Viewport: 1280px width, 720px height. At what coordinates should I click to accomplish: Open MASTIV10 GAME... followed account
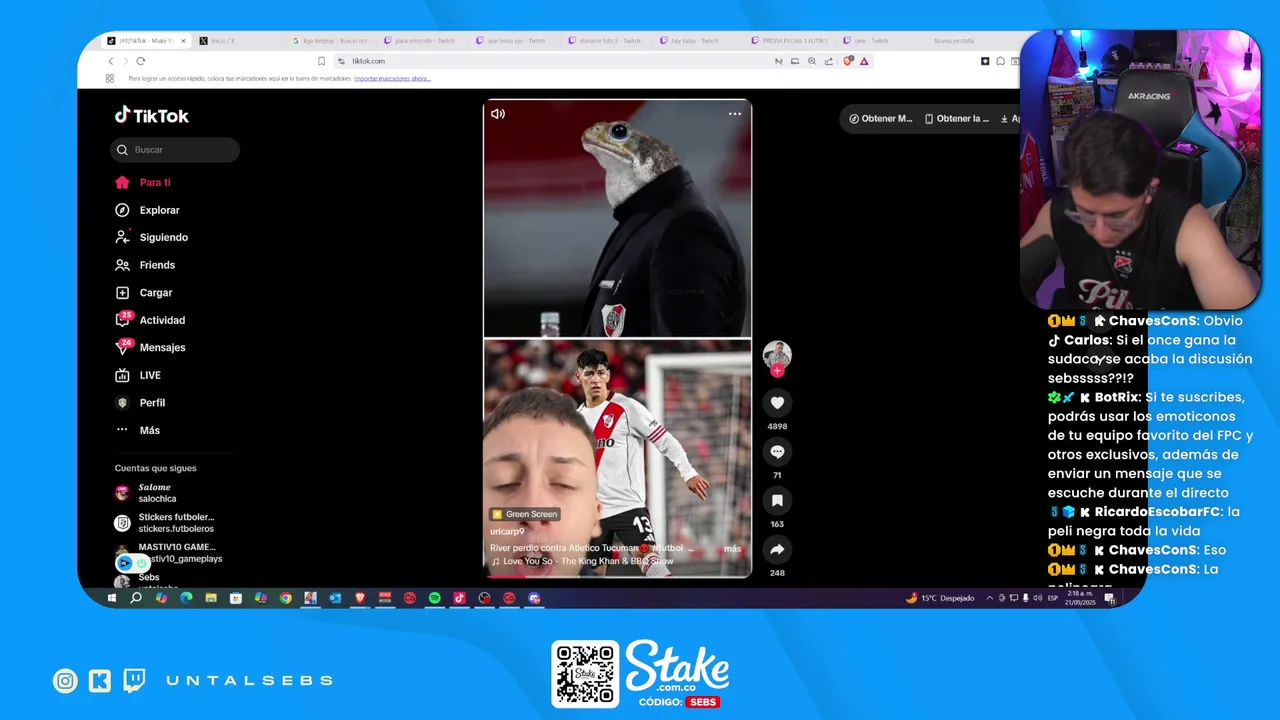click(170, 553)
